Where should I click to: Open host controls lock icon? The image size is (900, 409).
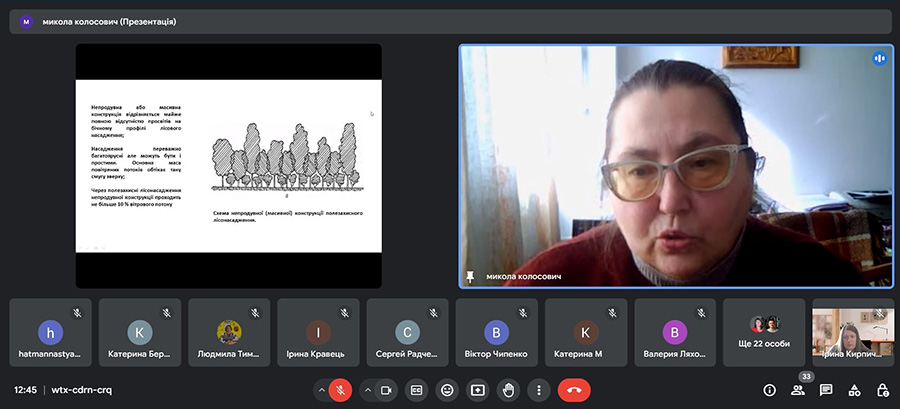click(x=882, y=390)
